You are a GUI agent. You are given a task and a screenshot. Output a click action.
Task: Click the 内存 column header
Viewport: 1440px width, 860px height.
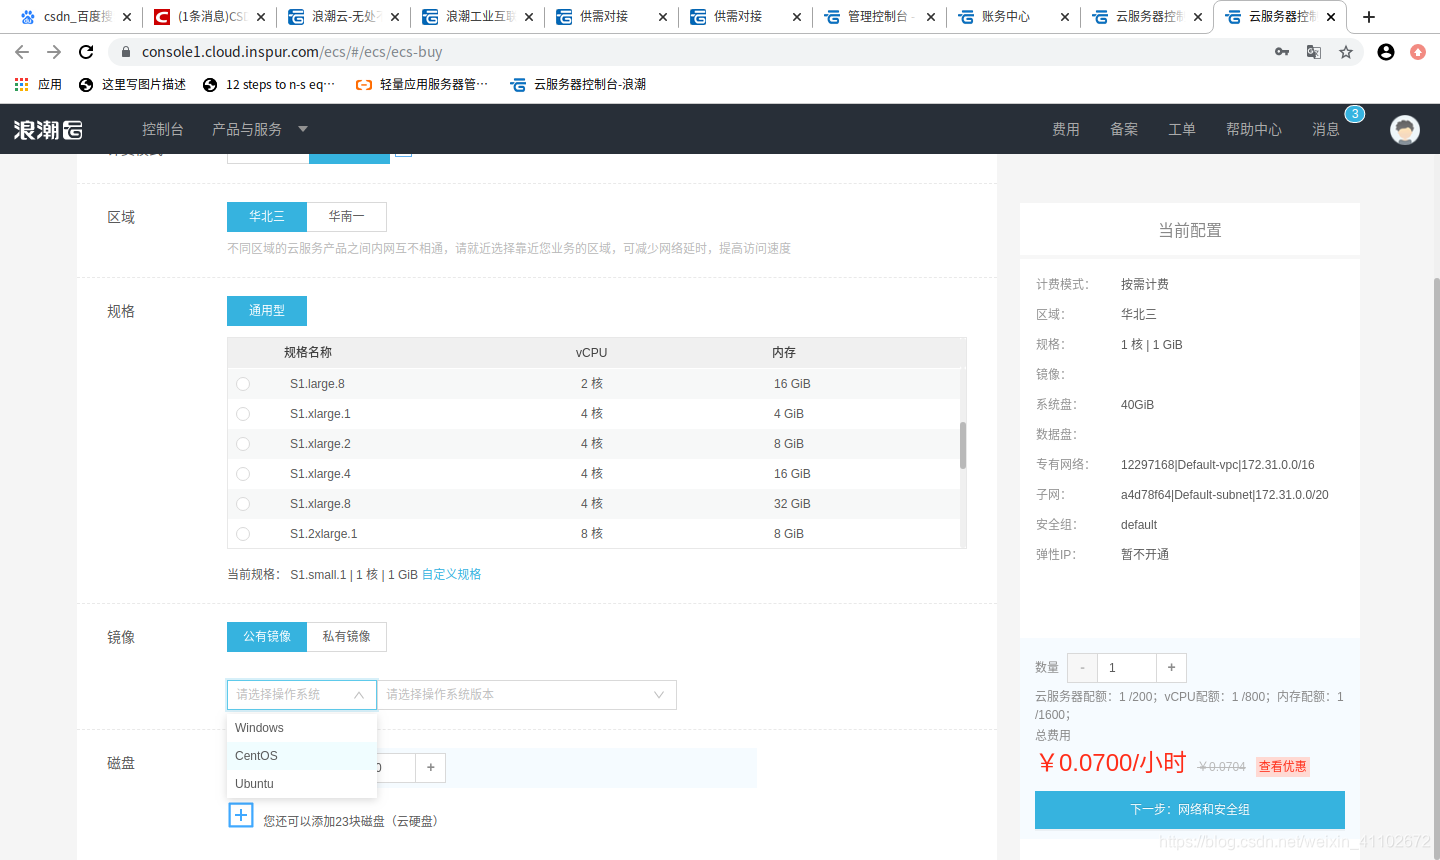[x=784, y=353]
